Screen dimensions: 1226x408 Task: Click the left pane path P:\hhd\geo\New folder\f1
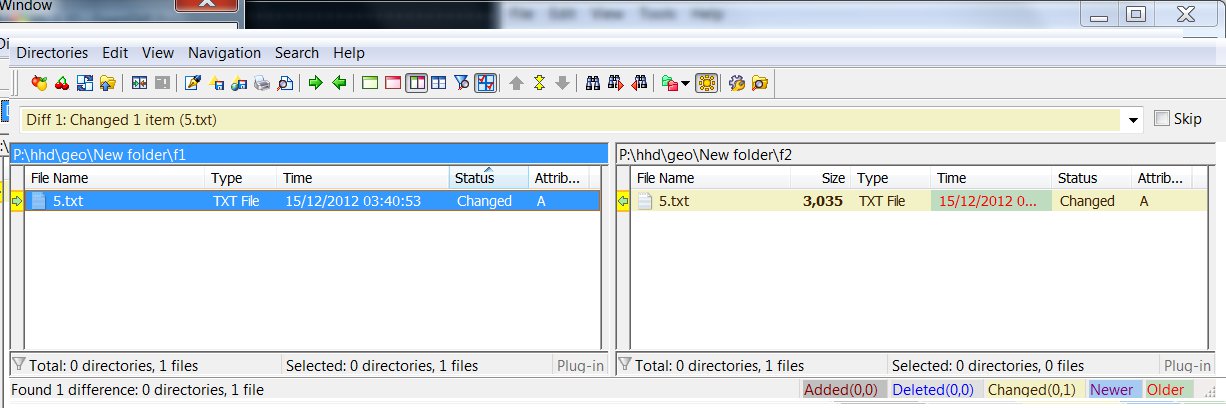[x=310, y=155]
